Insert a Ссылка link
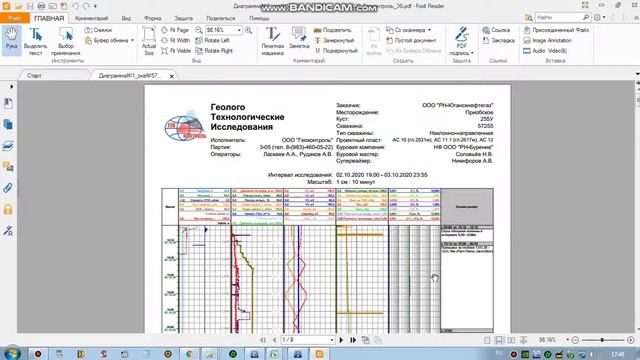This screenshot has width=640, height=360. coord(496,30)
